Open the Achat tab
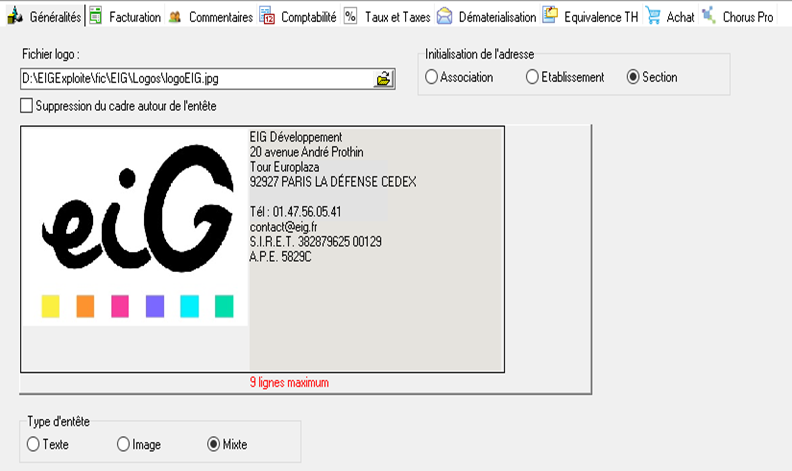 click(670, 17)
